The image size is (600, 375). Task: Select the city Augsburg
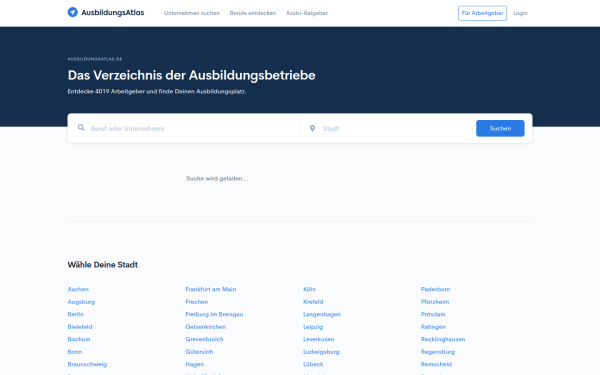point(81,302)
